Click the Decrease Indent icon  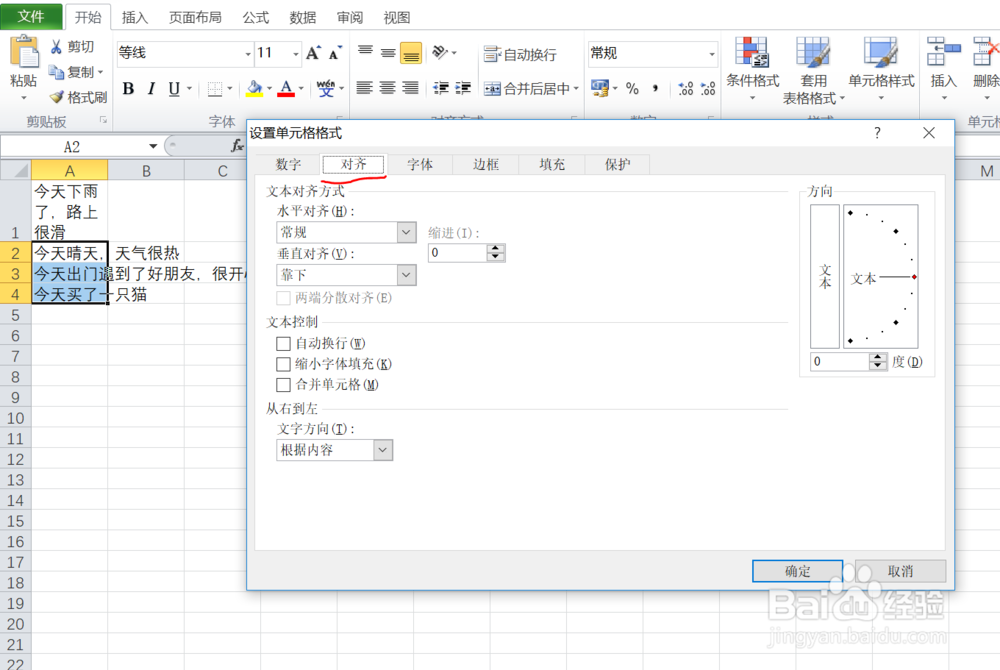[x=441, y=88]
